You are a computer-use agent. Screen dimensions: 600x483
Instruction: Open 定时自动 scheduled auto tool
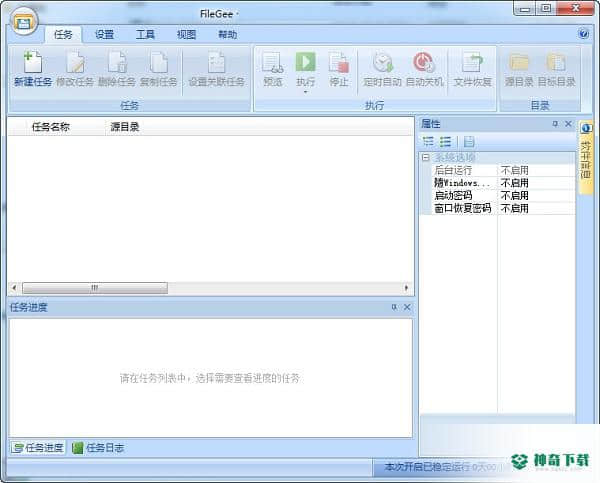click(382, 68)
